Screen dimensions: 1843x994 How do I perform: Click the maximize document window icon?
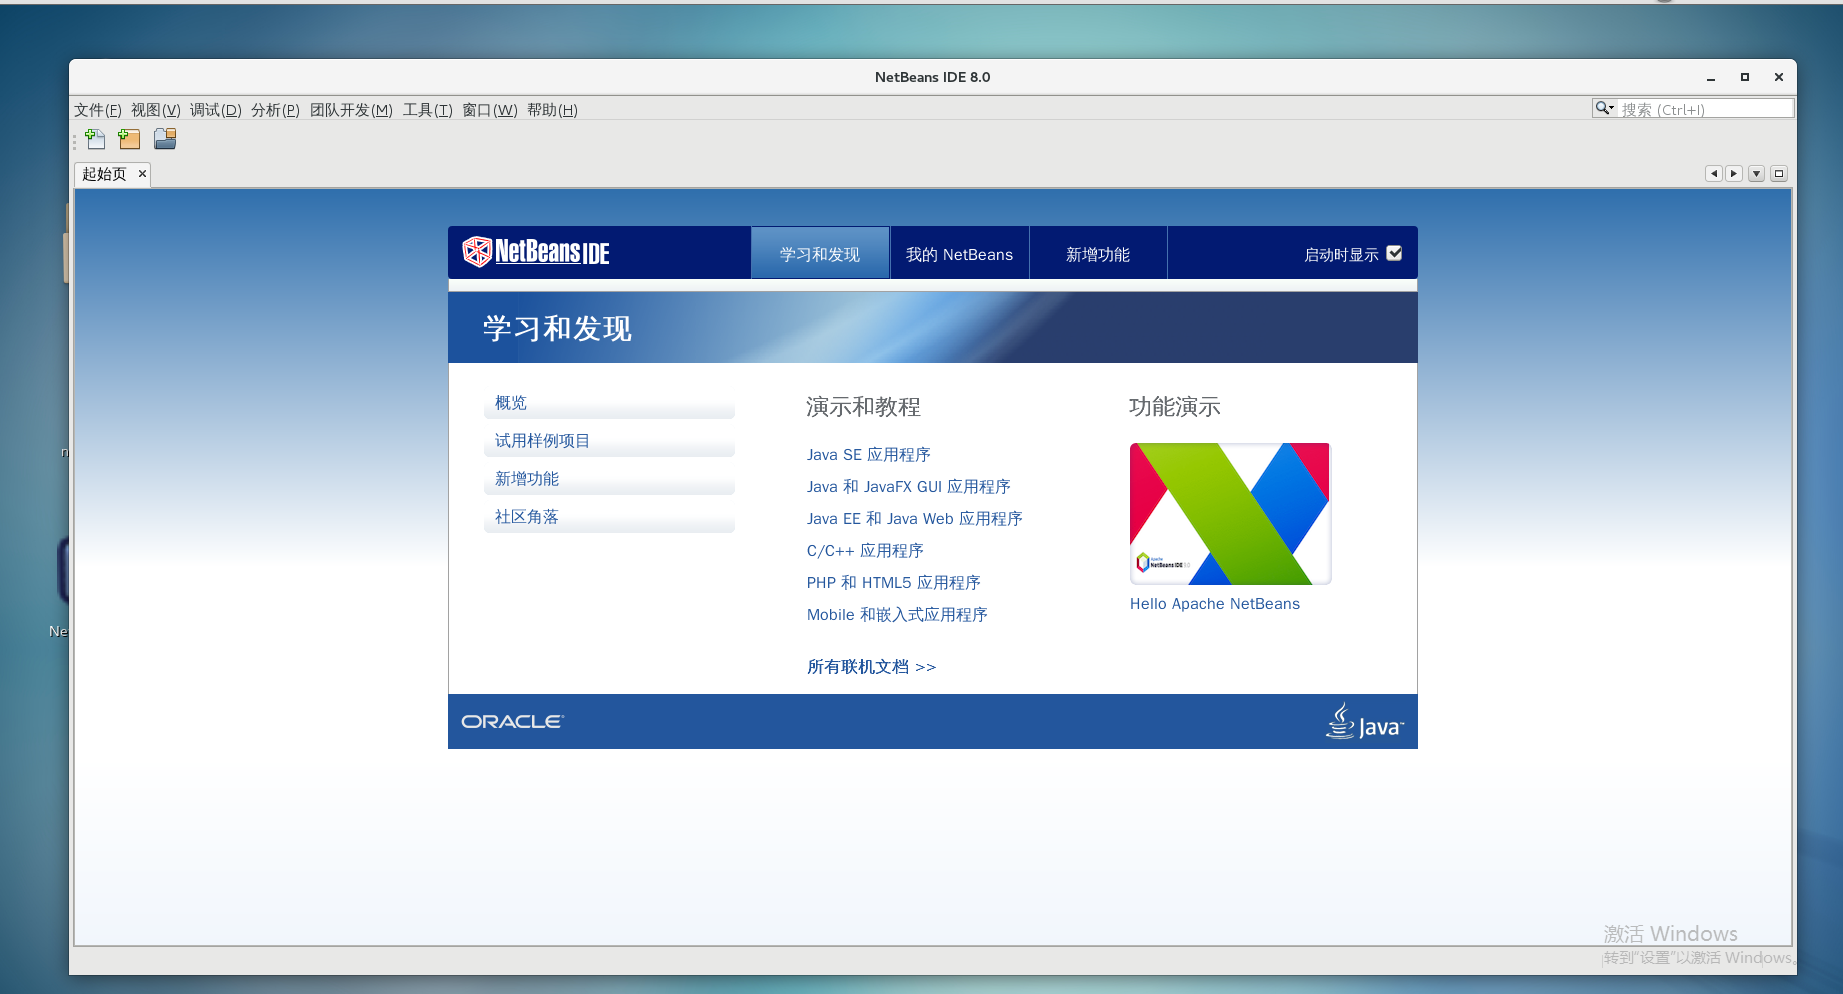tap(1779, 173)
